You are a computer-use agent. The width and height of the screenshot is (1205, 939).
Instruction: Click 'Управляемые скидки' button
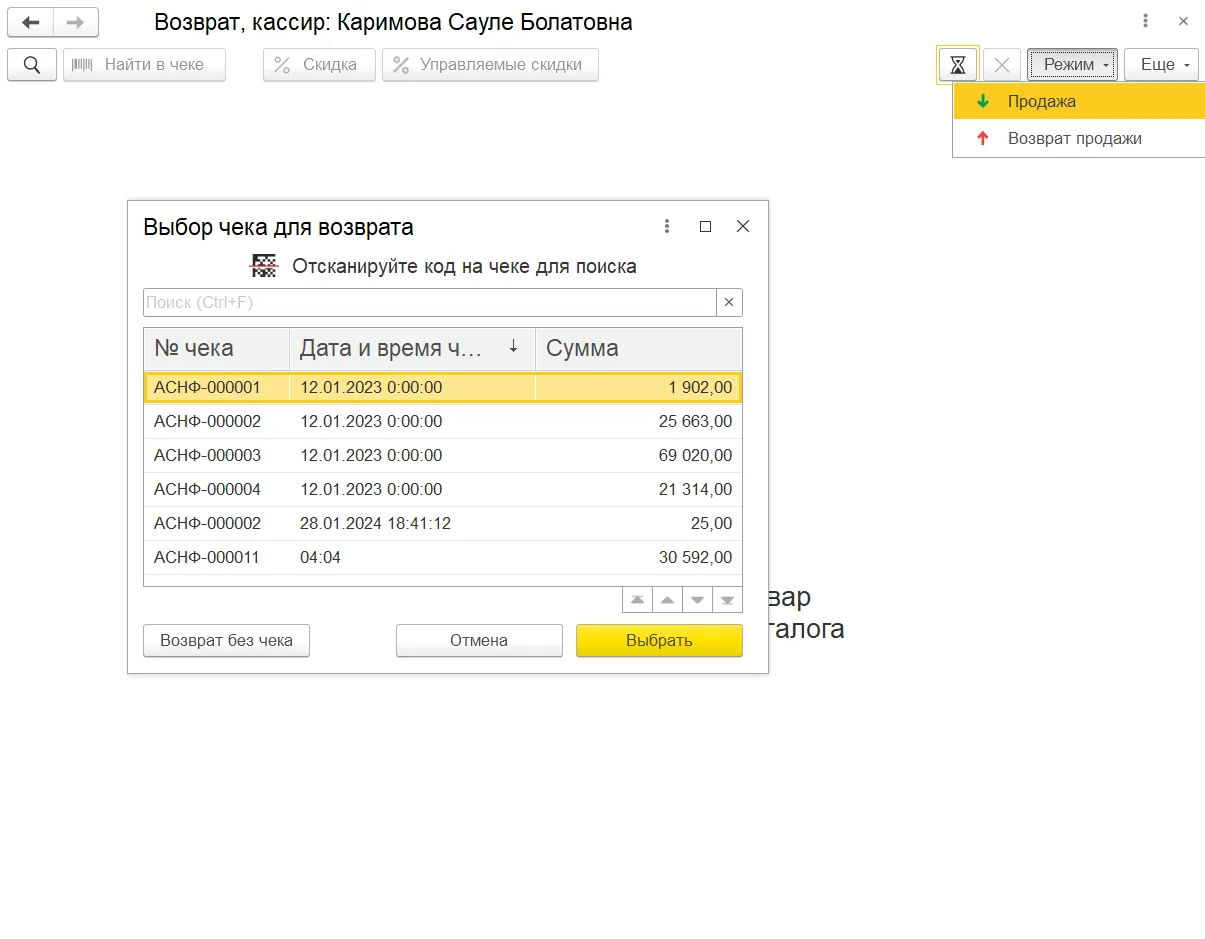pos(490,65)
